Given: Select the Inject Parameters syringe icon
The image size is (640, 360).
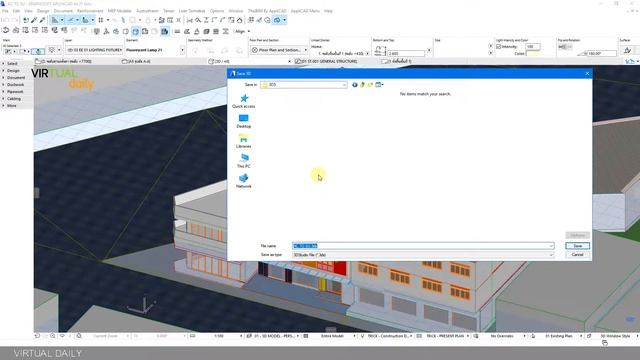Looking at the screenshot, I should [x=42, y=20].
